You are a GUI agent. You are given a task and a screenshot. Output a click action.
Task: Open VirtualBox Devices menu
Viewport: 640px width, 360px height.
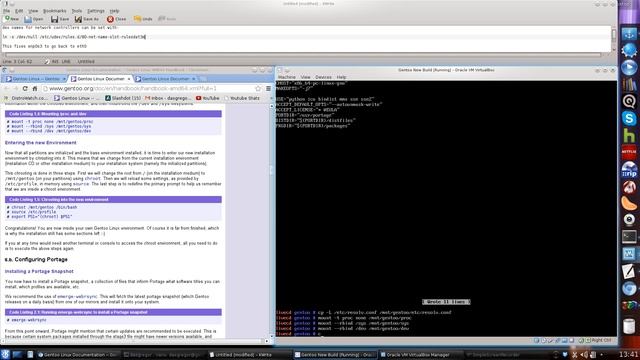(323, 77)
